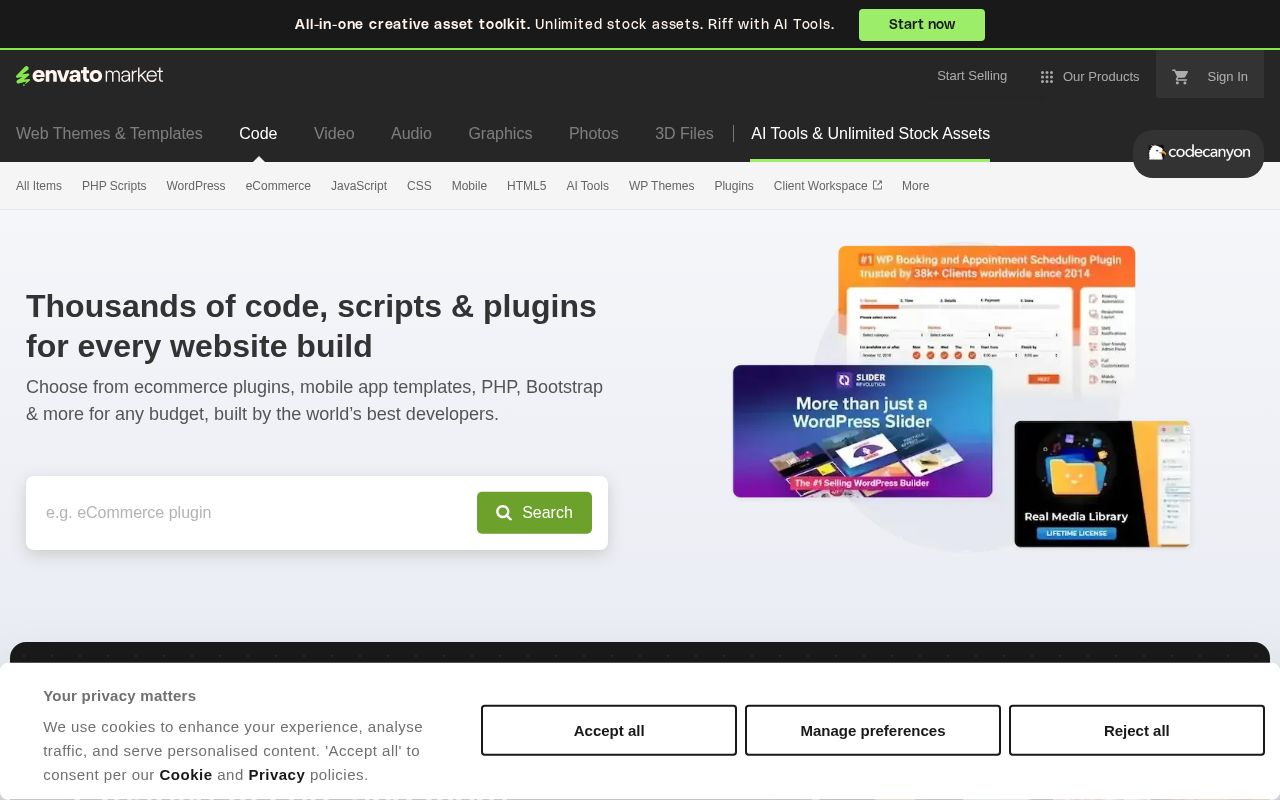Open the CSS category

pyautogui.click(x=419, y=186)
